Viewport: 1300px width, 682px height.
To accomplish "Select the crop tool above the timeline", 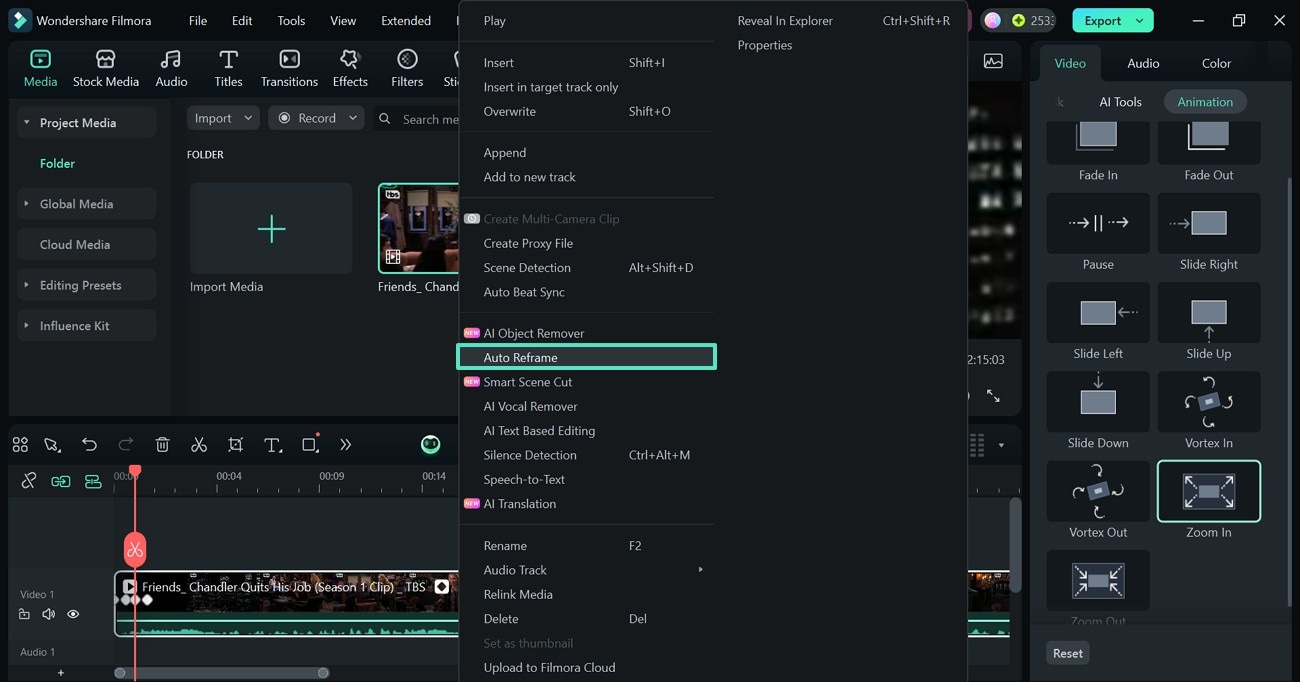I will click(235, 444).
